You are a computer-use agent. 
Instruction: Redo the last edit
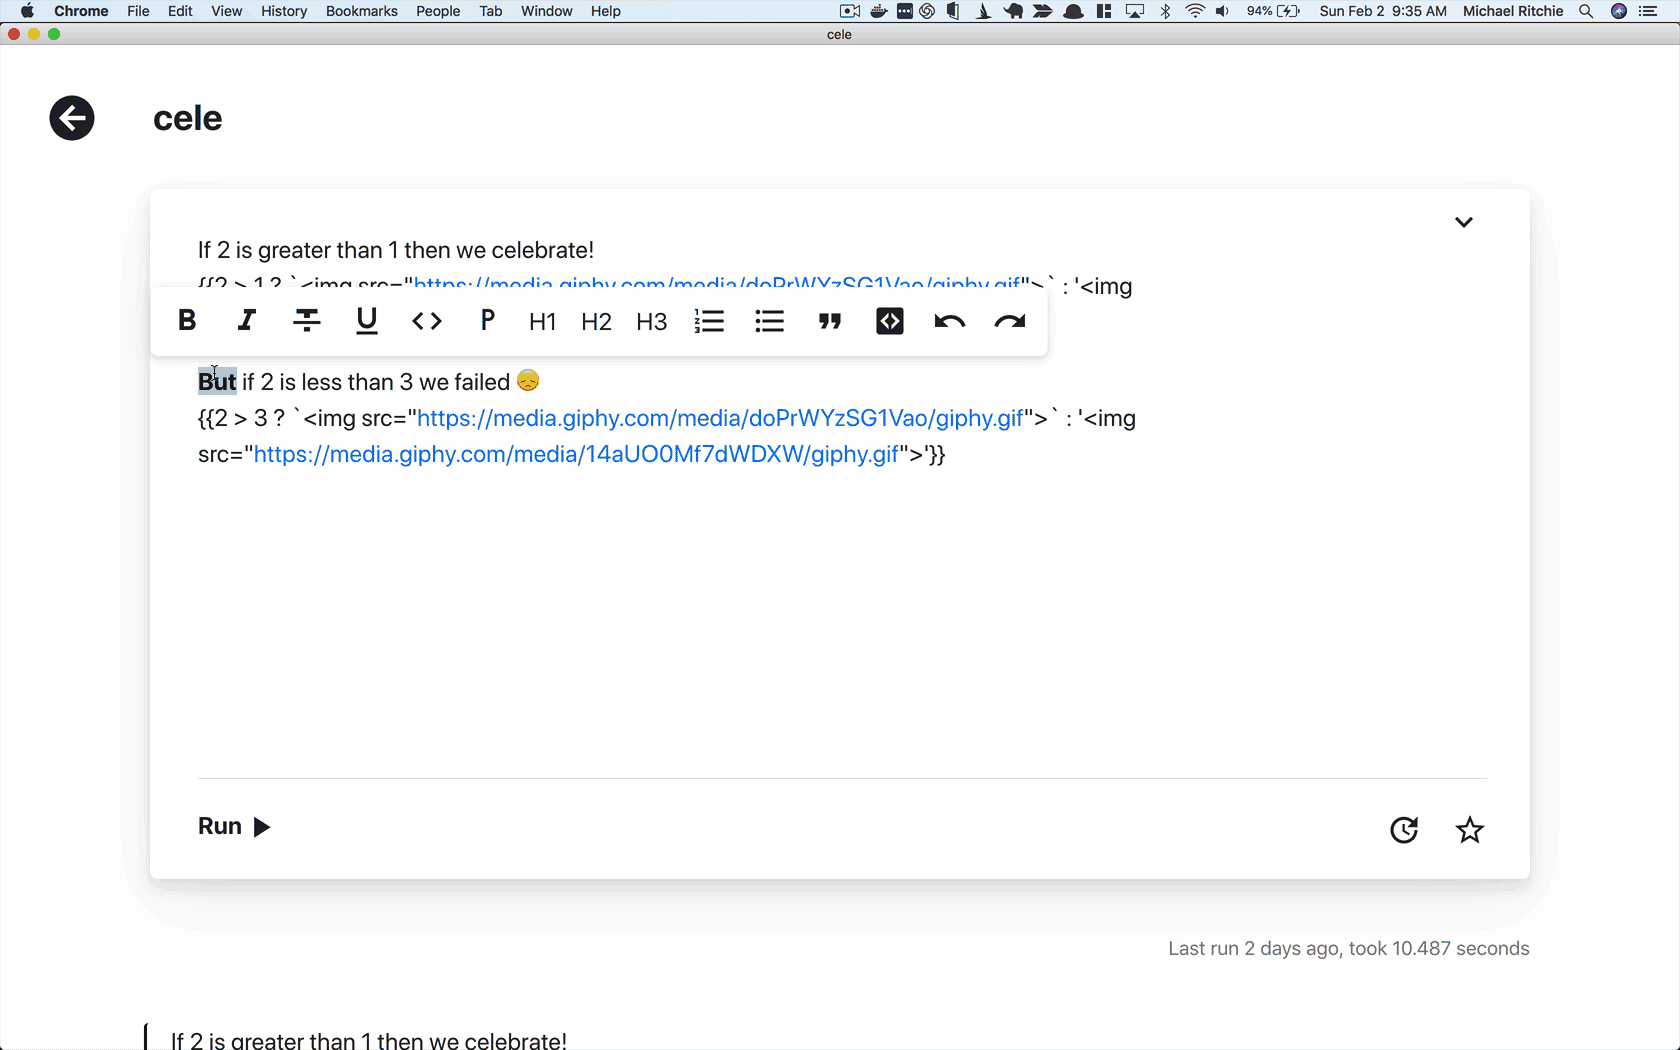1010,321
